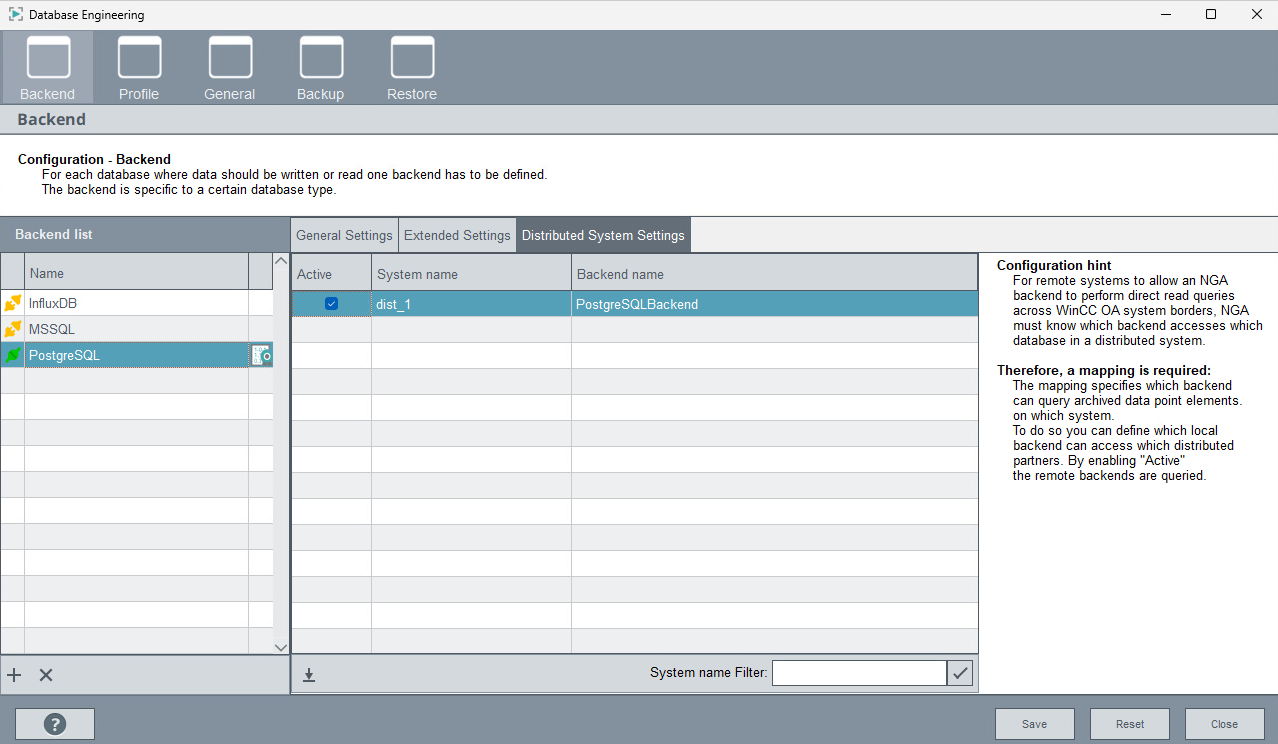Open the Restore section
The height and width of the screenshot is (744, 1278).
[x=412, y=67]
